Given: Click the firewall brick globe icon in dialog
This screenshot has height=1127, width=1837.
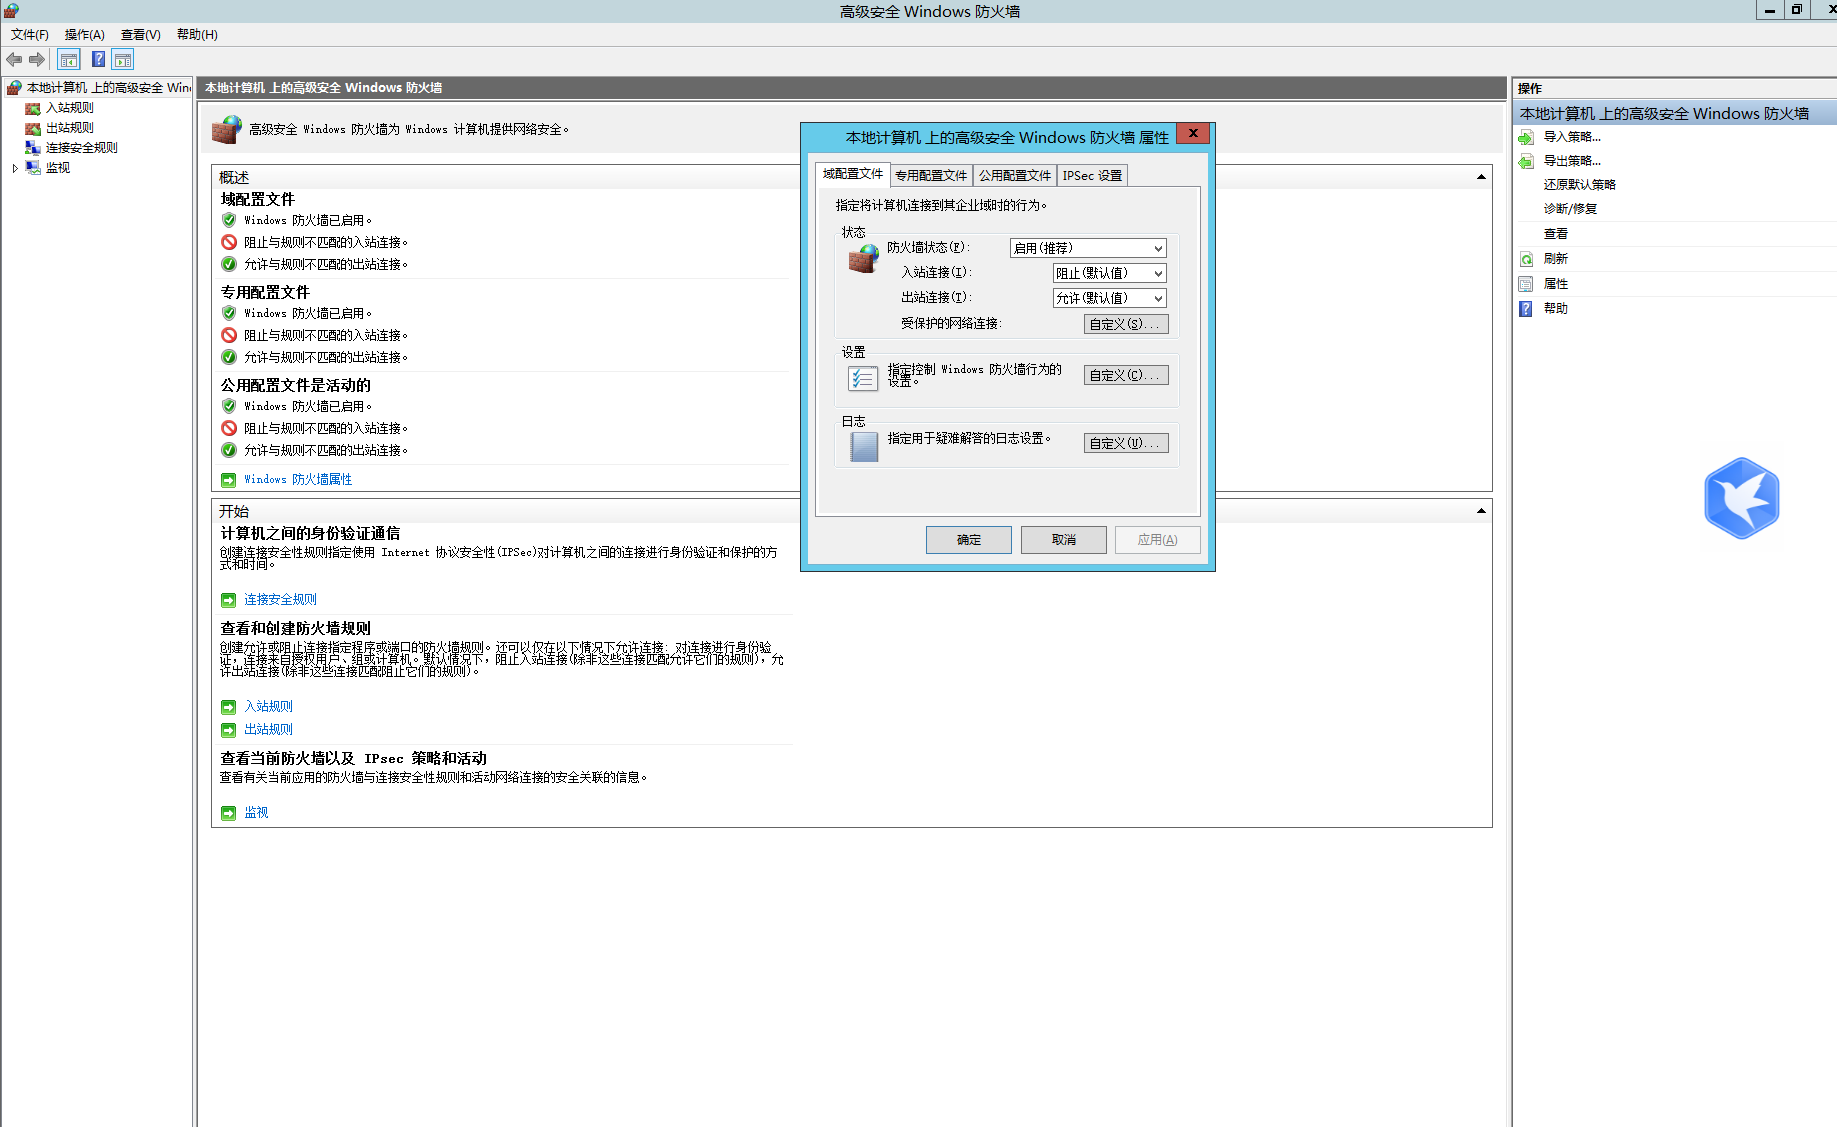Looking at the screenshot, I should tap(863, 259).
